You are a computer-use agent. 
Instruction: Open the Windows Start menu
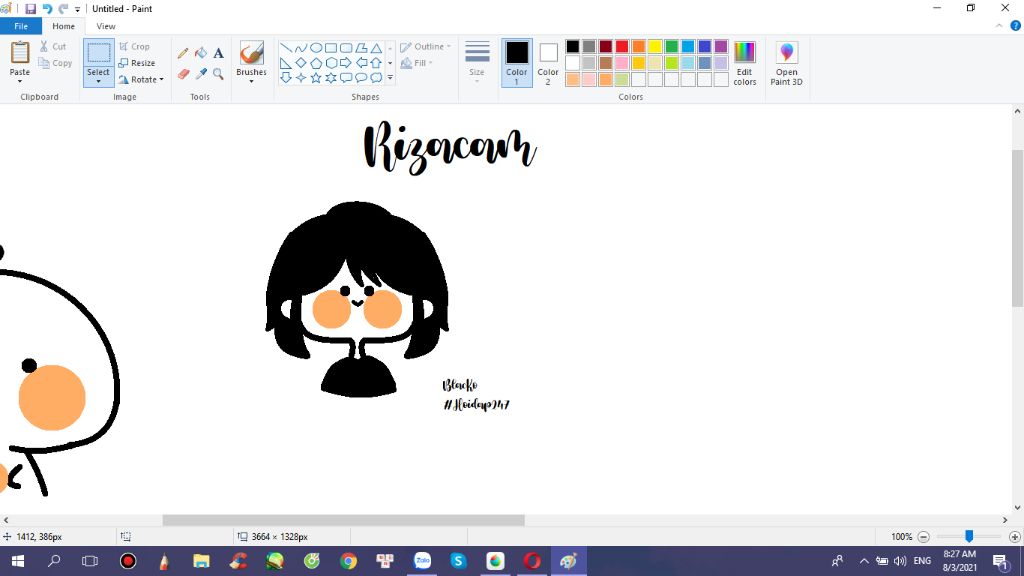click(18, 561)
